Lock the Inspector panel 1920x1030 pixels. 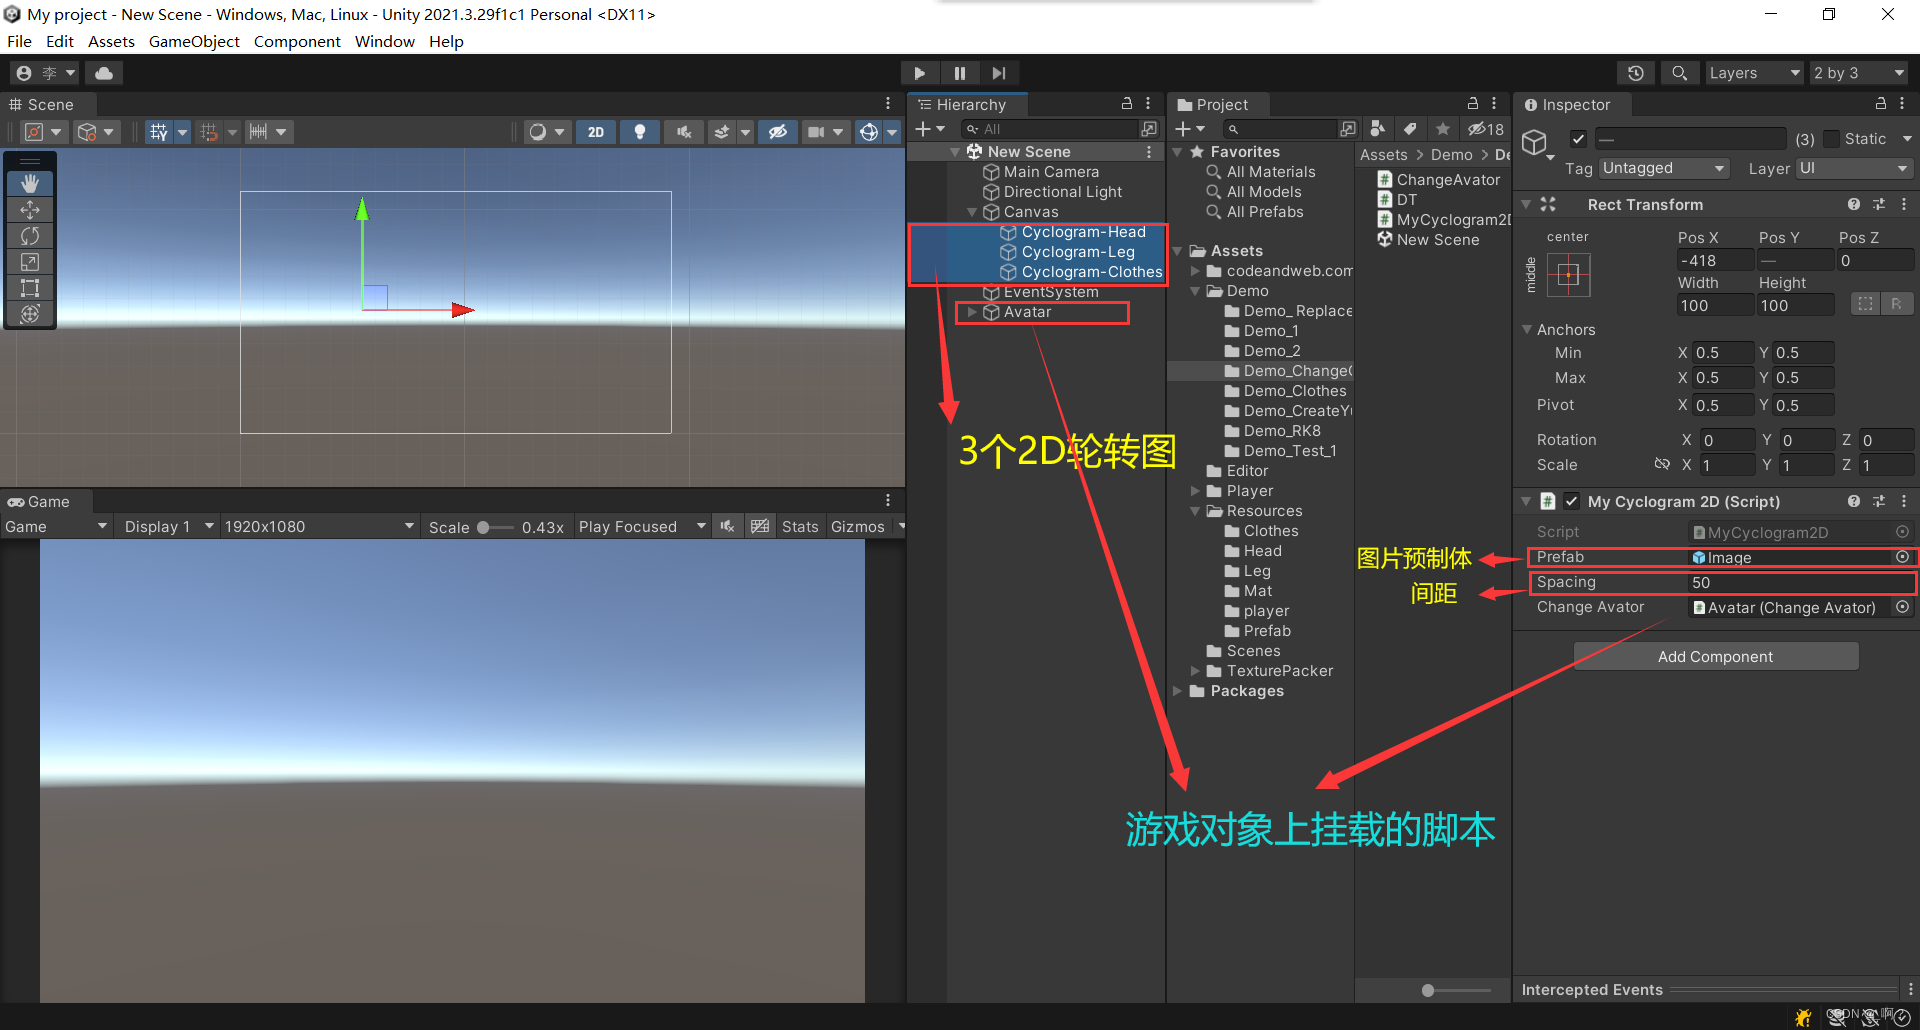tap(1881, 104)
